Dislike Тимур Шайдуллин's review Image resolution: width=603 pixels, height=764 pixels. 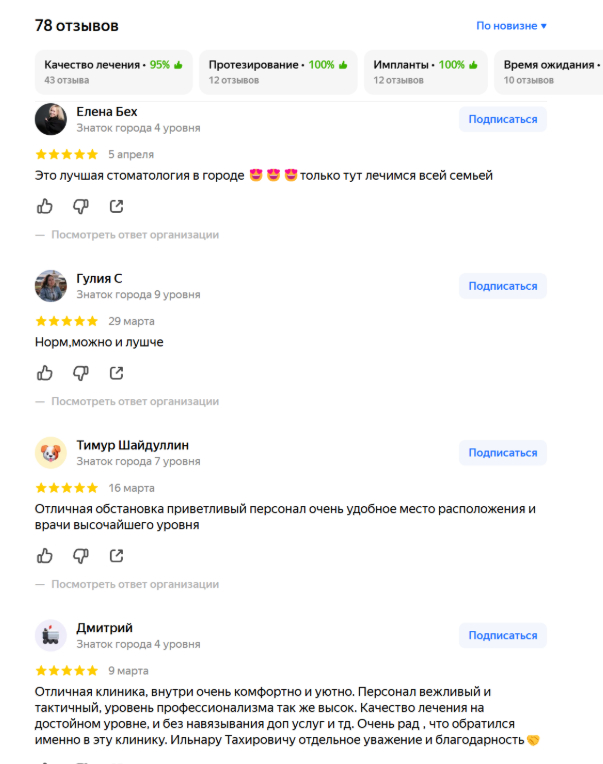point(80,555)
